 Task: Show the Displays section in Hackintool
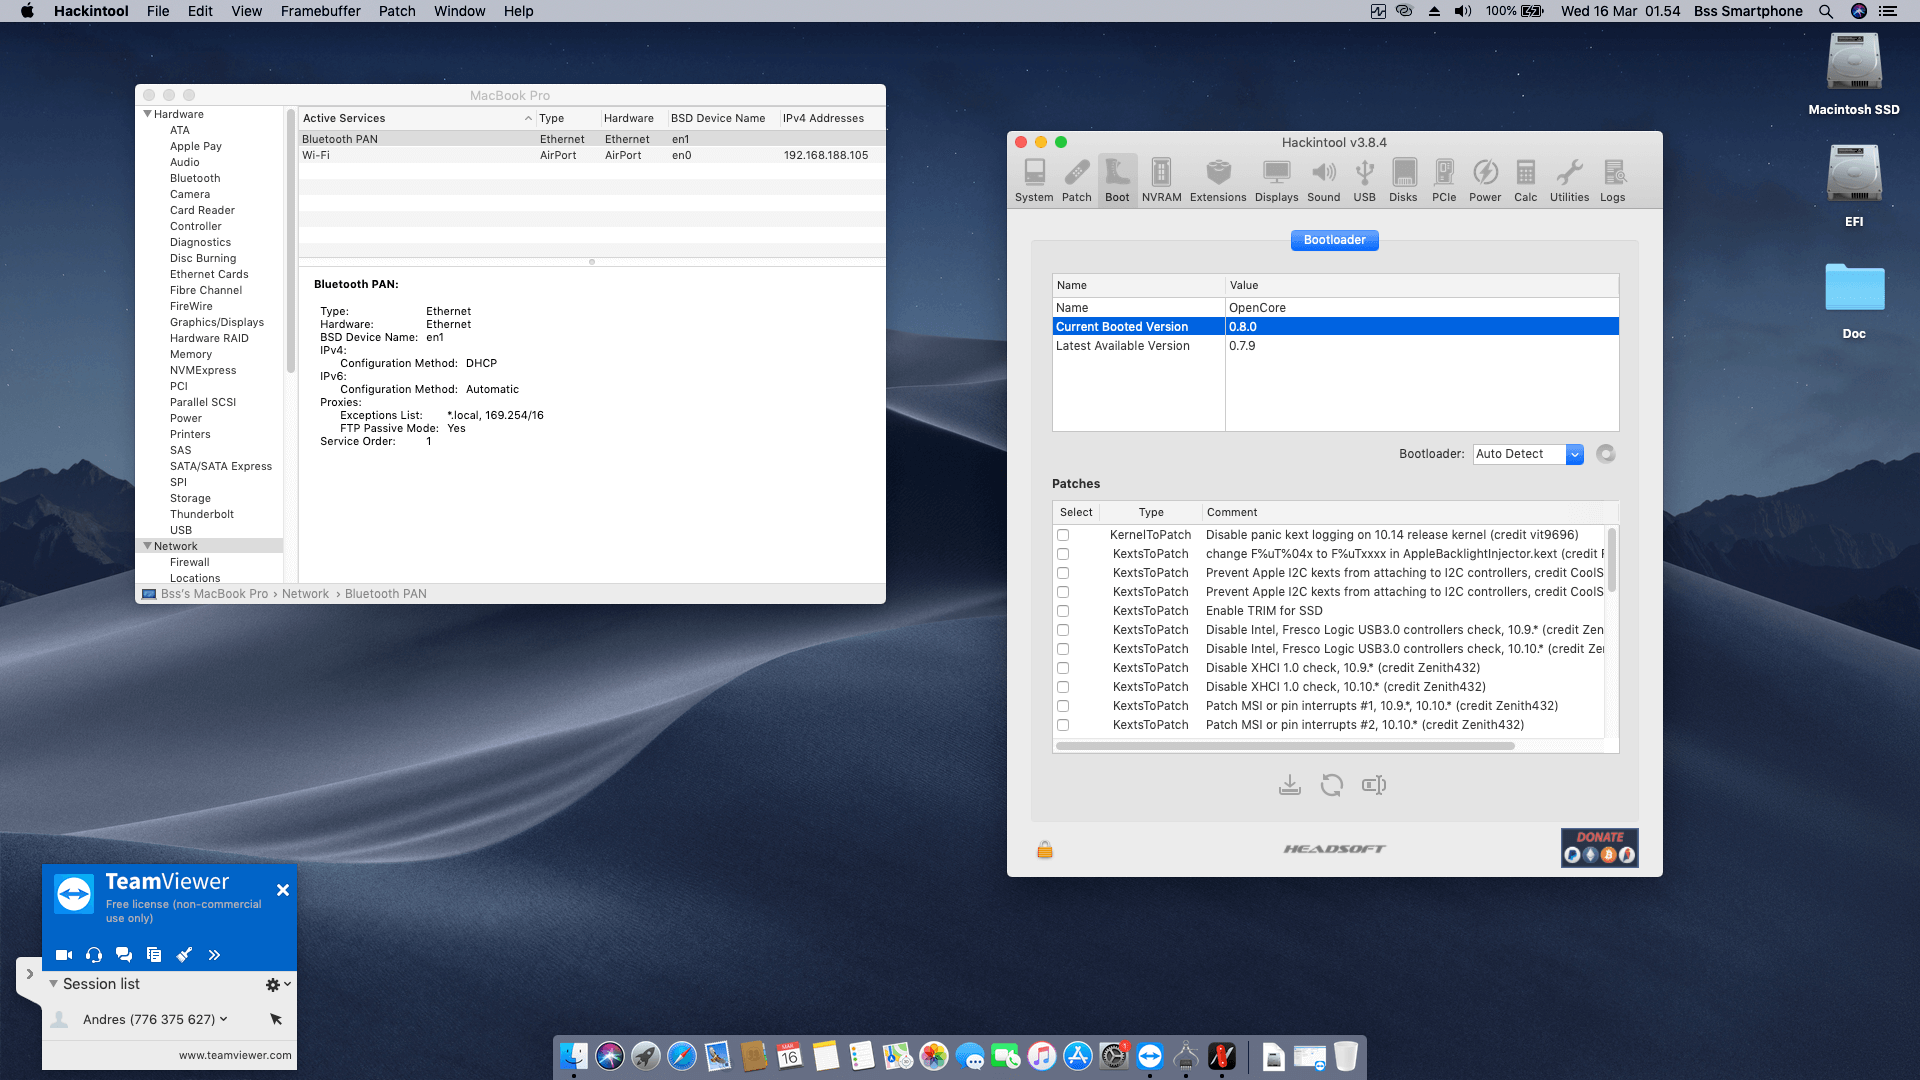point(1277,181)
